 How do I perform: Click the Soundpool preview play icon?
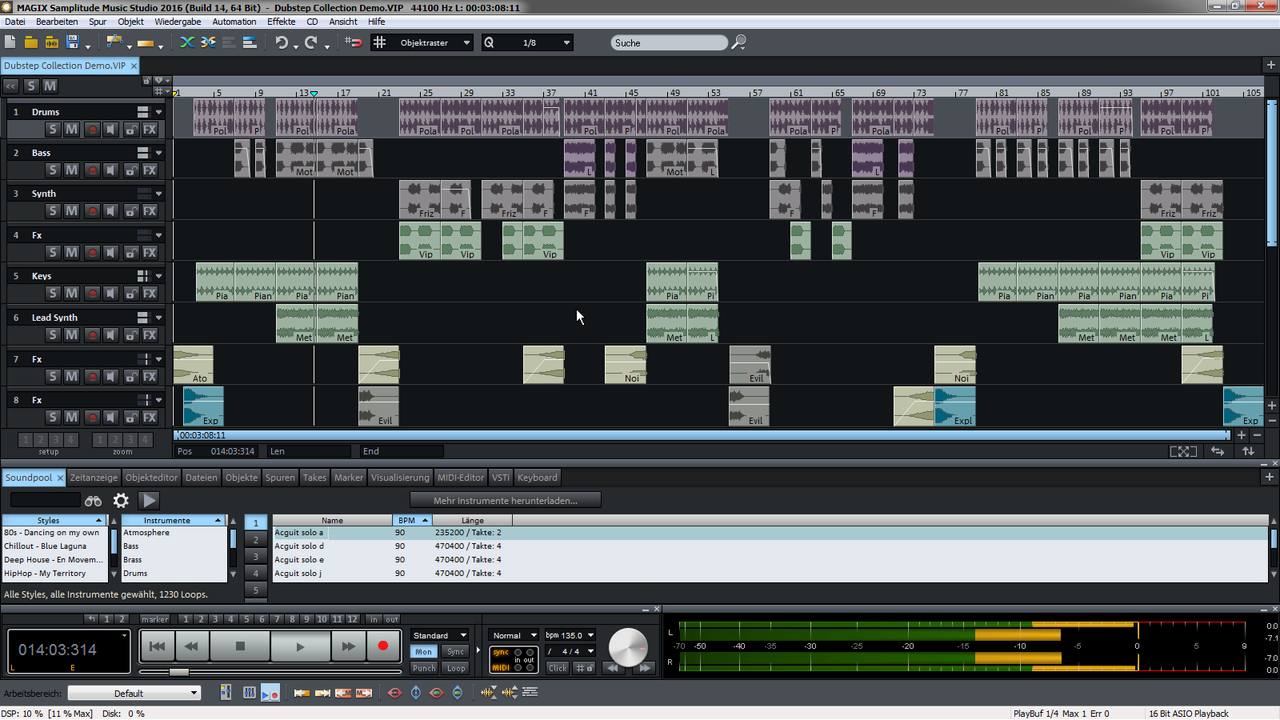149,500
